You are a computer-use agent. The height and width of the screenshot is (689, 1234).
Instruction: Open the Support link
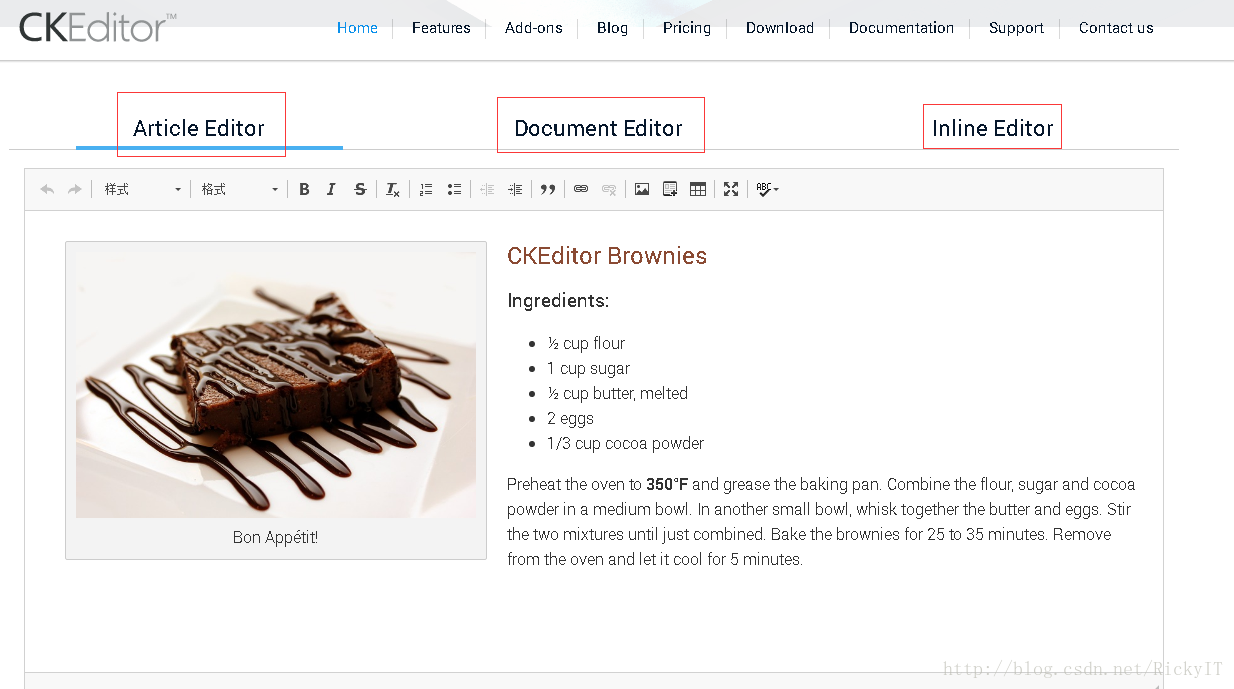(1016, 28)
